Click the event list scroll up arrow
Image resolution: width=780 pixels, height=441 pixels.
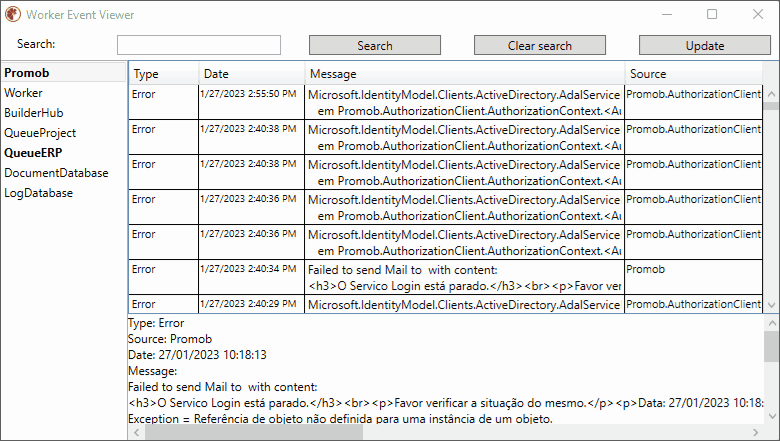[771, 94]
